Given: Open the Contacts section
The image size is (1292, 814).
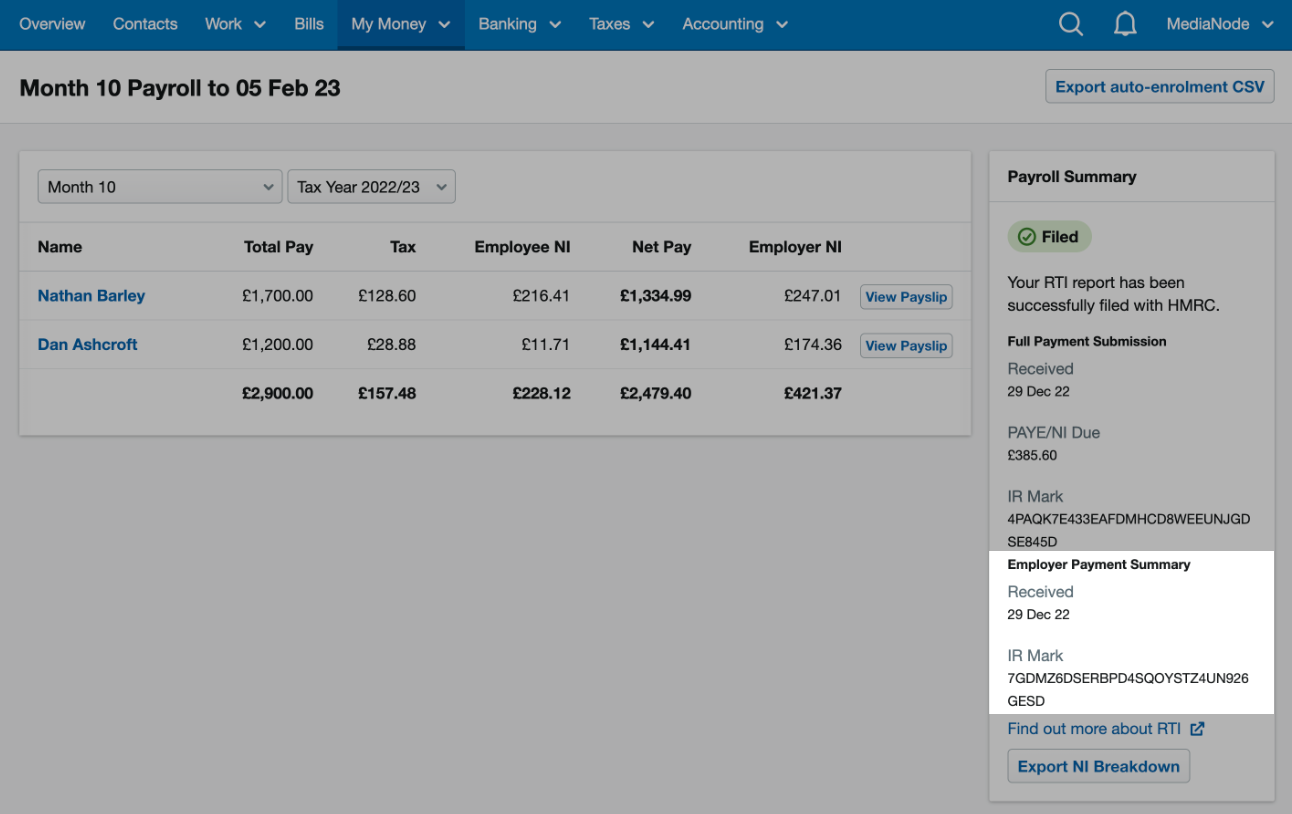Looking at the screenshot, I should coord(145,24).
